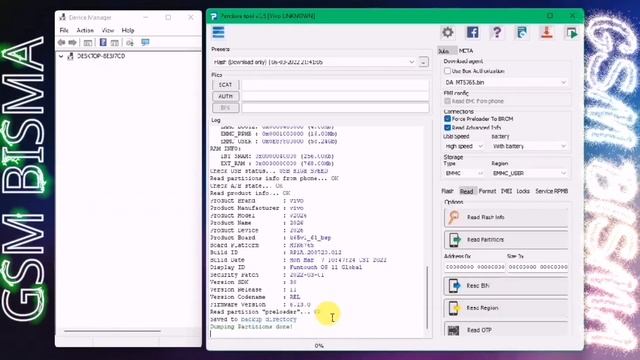640x360 pixels.
Task: Click the phone icon on Read Partitions
Action: pyautogui.click(x=454, y=240)
